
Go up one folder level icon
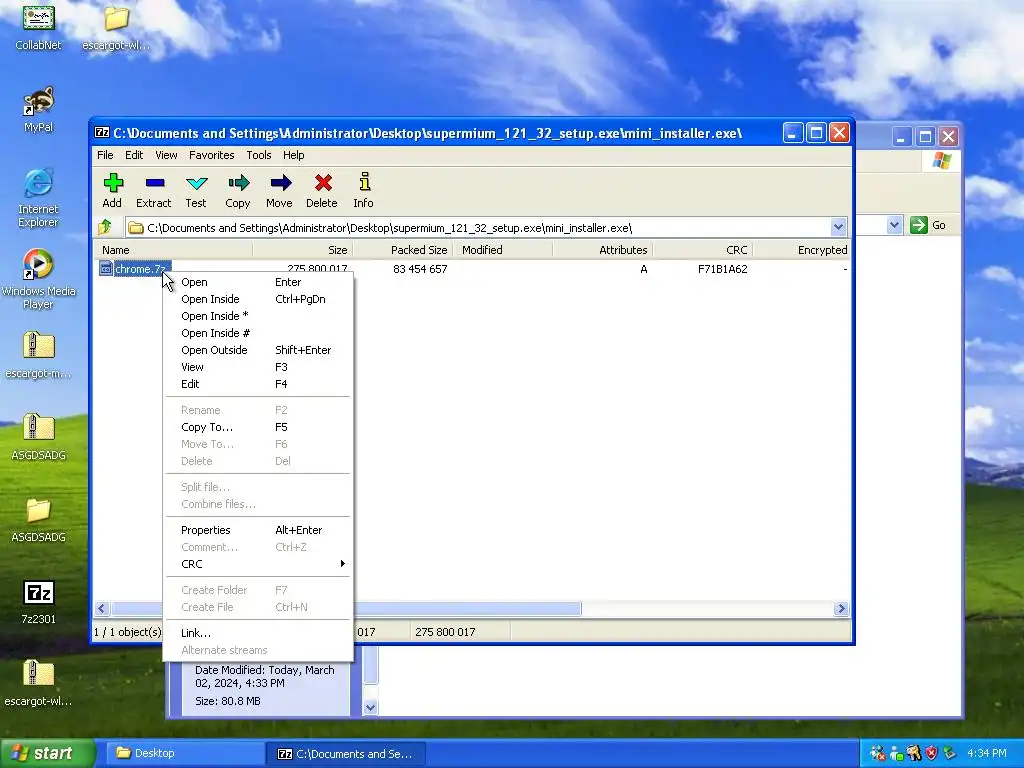[105, 227]
